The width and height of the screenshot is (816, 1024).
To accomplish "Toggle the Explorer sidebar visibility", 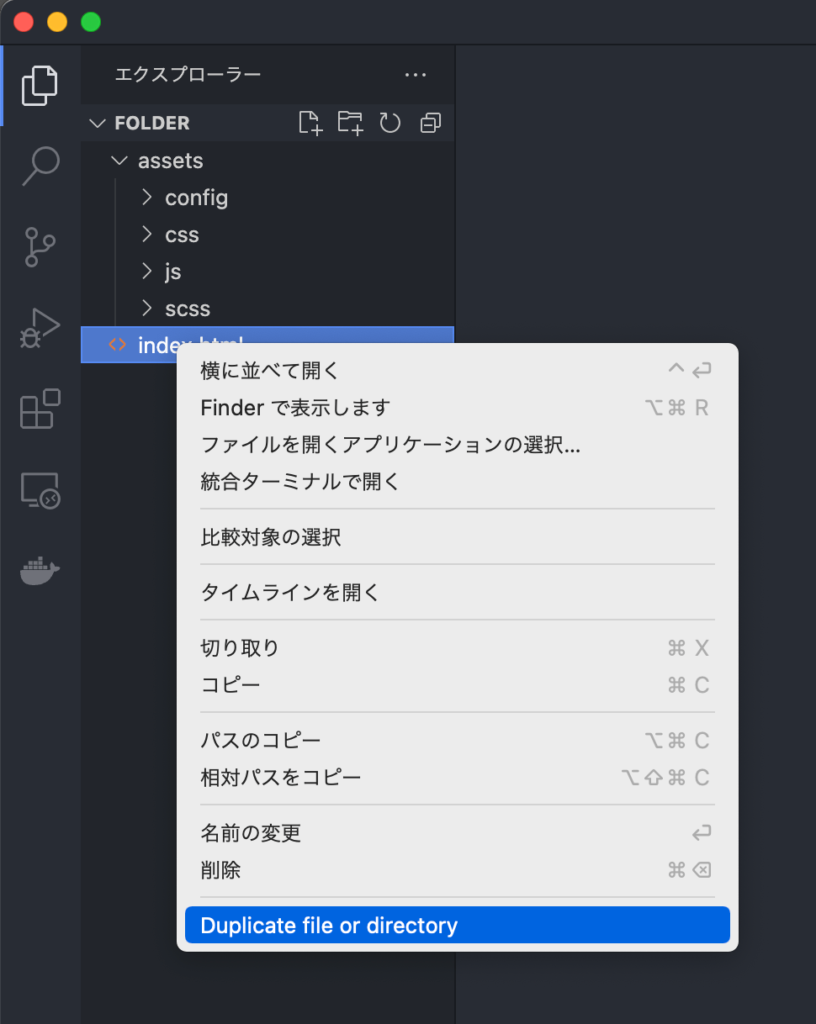I will click(x=40, y=86).
